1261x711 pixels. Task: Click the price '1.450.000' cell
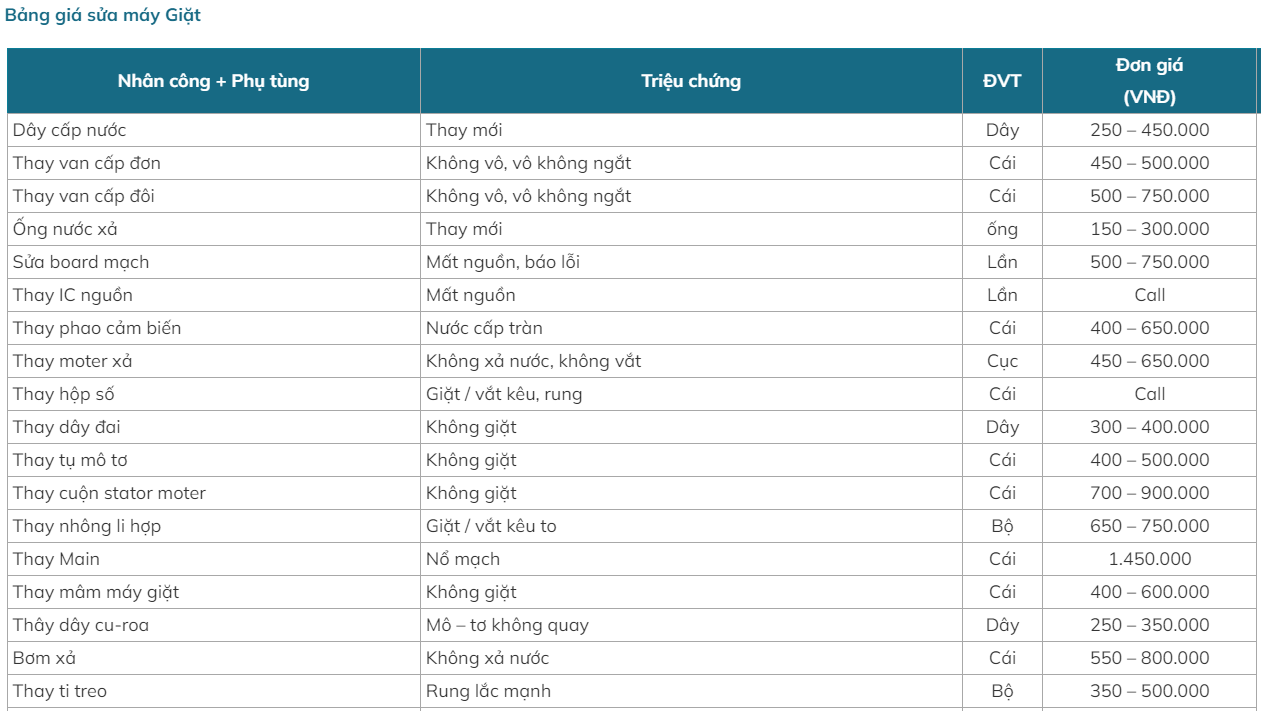click(1149, 559)
